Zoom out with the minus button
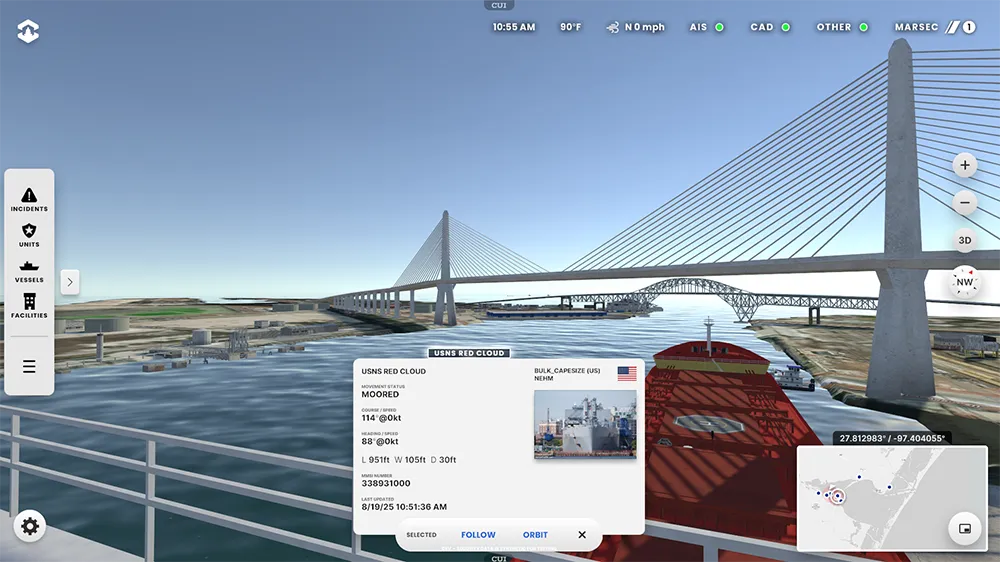The image size is (1000, 562). (964, 203)
